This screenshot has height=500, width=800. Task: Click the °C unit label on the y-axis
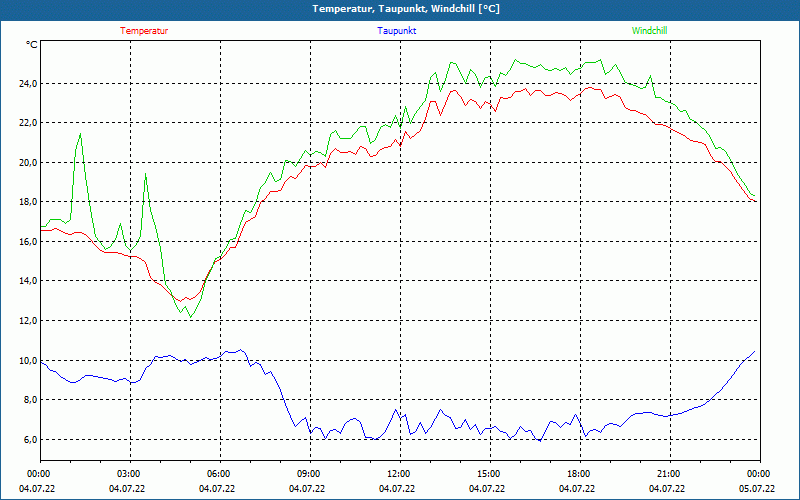[x=31, y=45]
